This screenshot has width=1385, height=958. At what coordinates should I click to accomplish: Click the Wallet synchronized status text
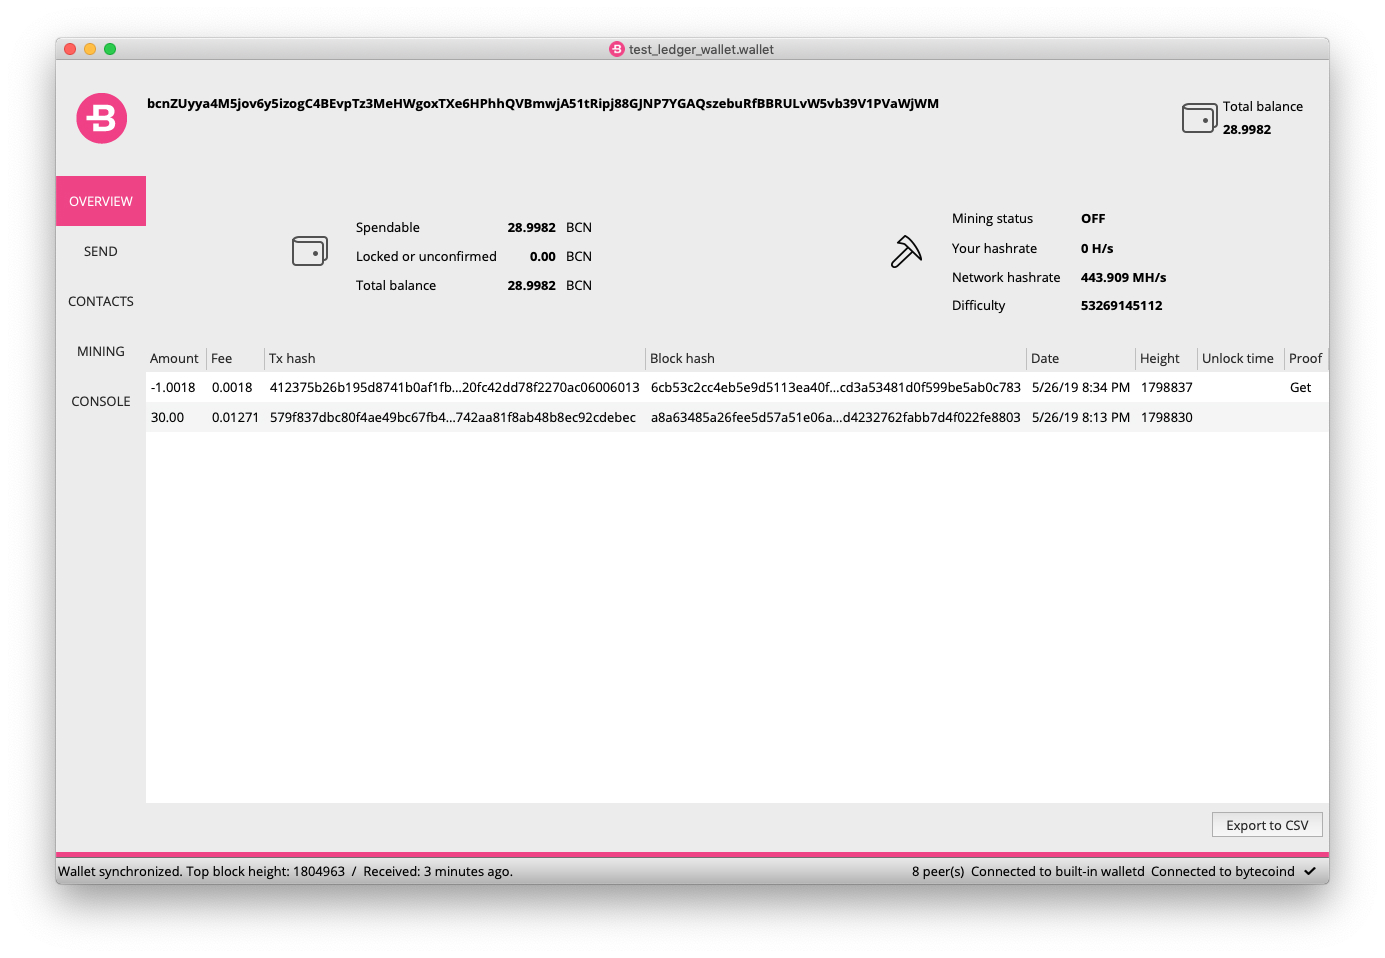click(285, 872)
